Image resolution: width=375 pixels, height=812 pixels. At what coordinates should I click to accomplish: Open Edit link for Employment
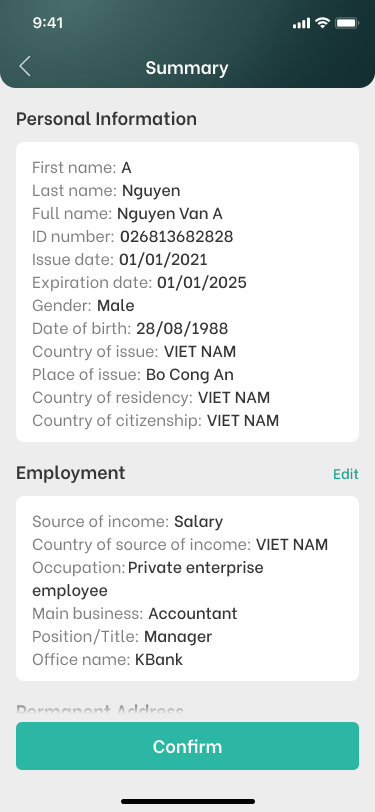pos(345,474)
